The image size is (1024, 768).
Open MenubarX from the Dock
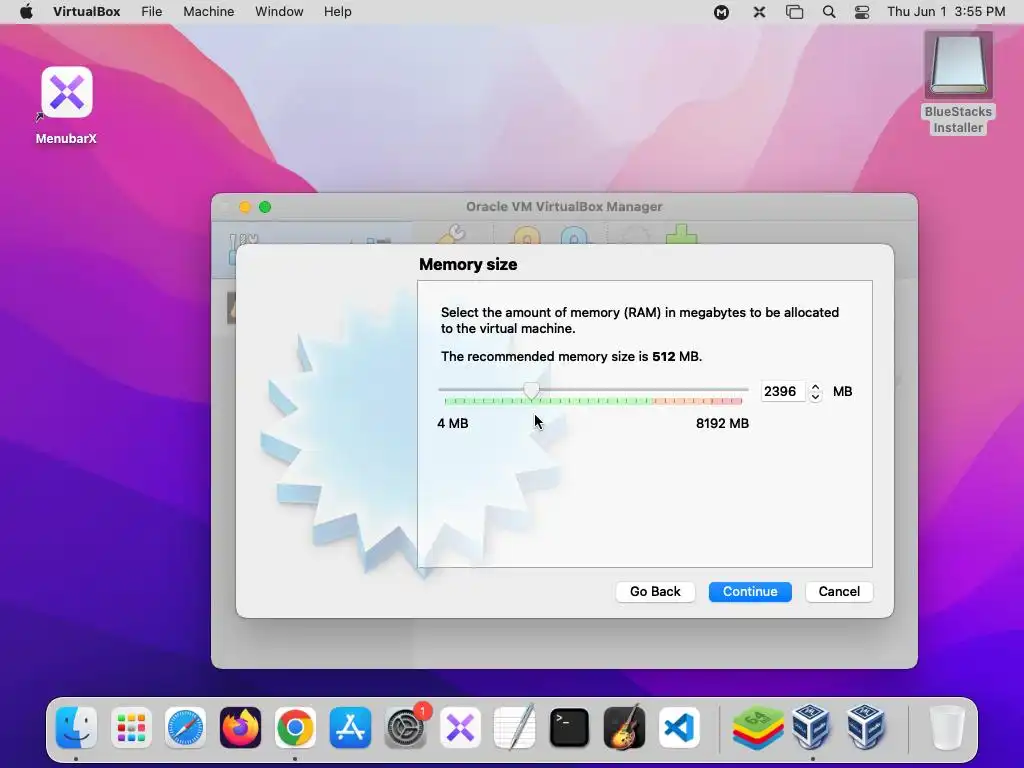coord(460,727)
